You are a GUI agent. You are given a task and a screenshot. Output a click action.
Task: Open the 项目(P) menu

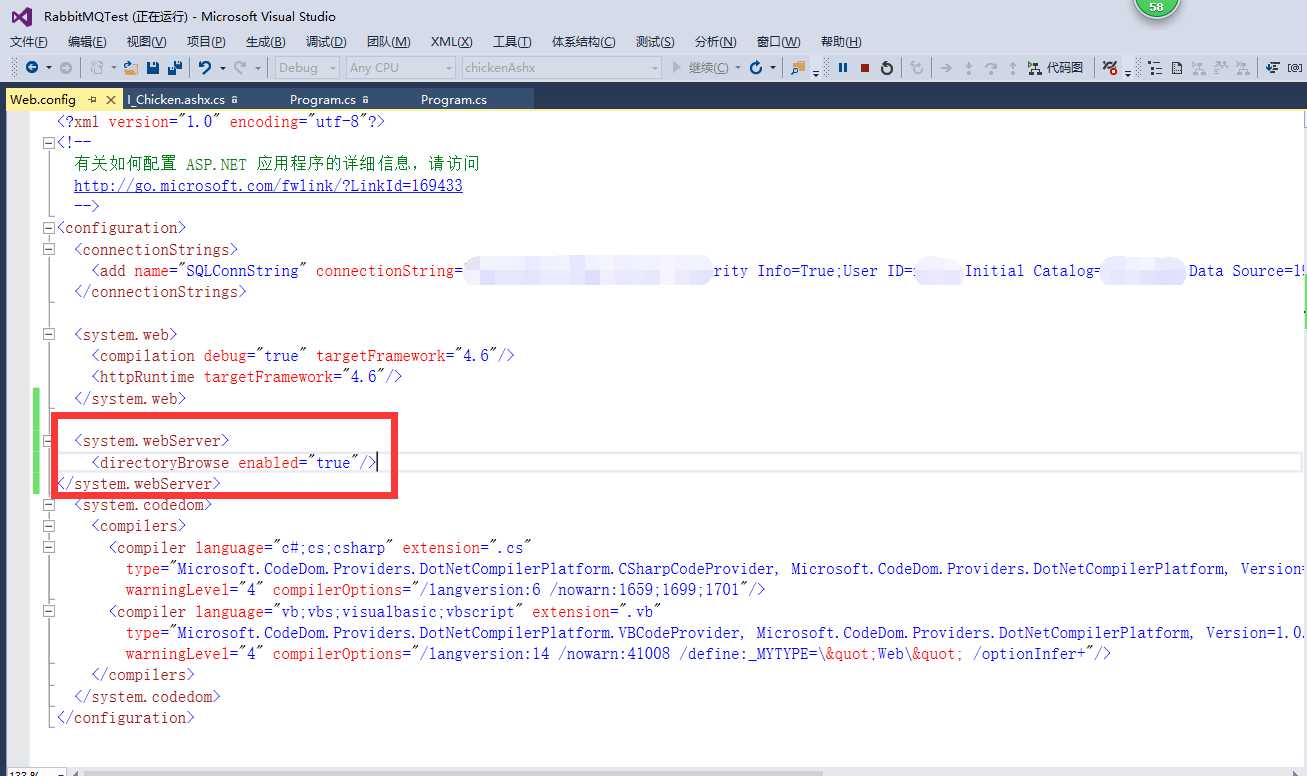[206, 42]
